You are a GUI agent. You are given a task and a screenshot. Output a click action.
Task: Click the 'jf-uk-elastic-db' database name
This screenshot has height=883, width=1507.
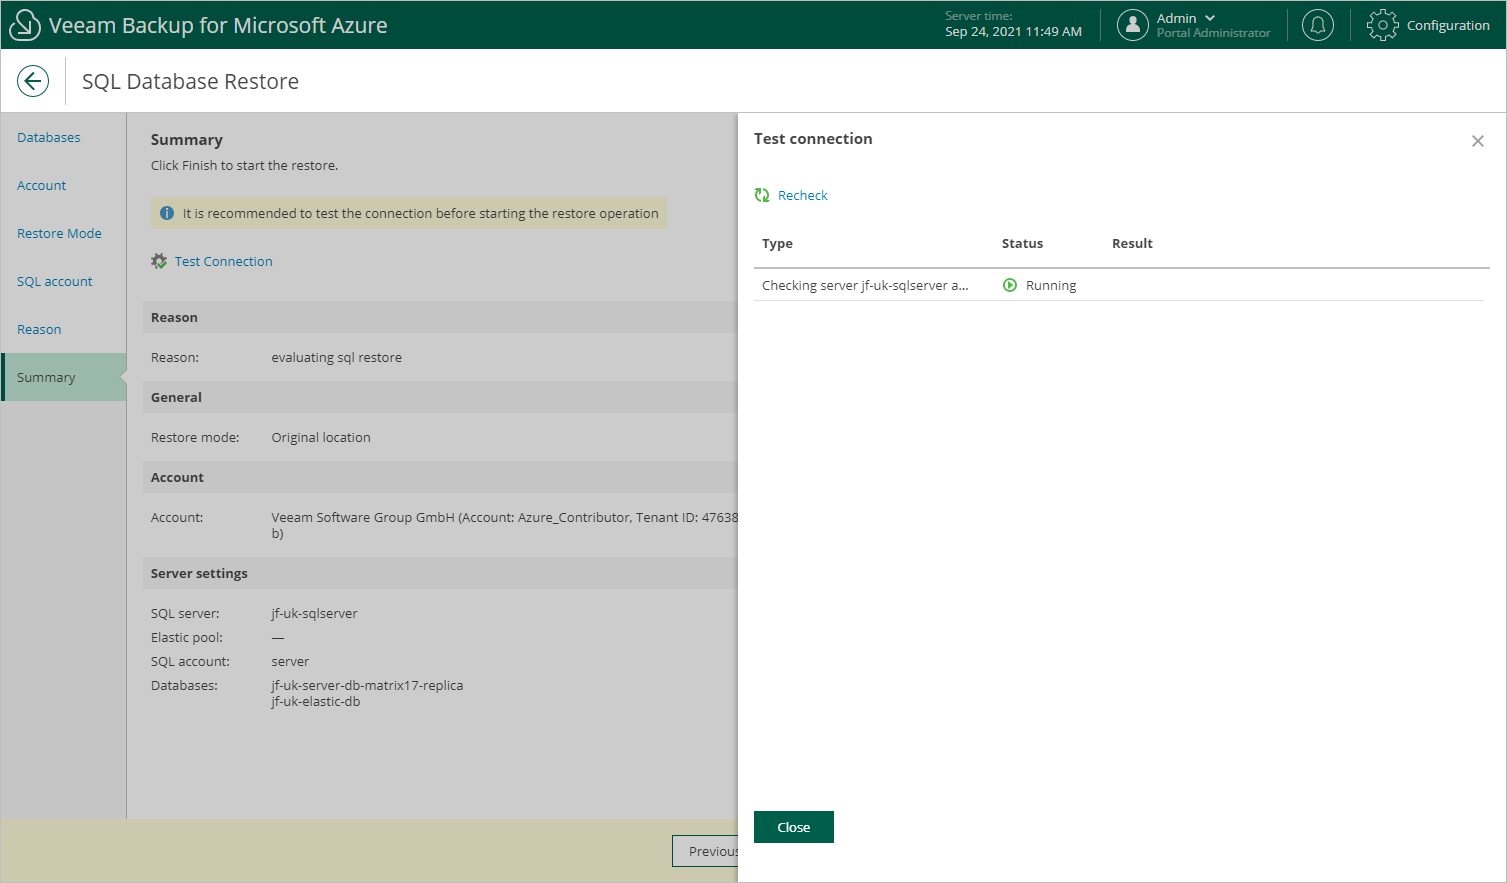point(316,701)
